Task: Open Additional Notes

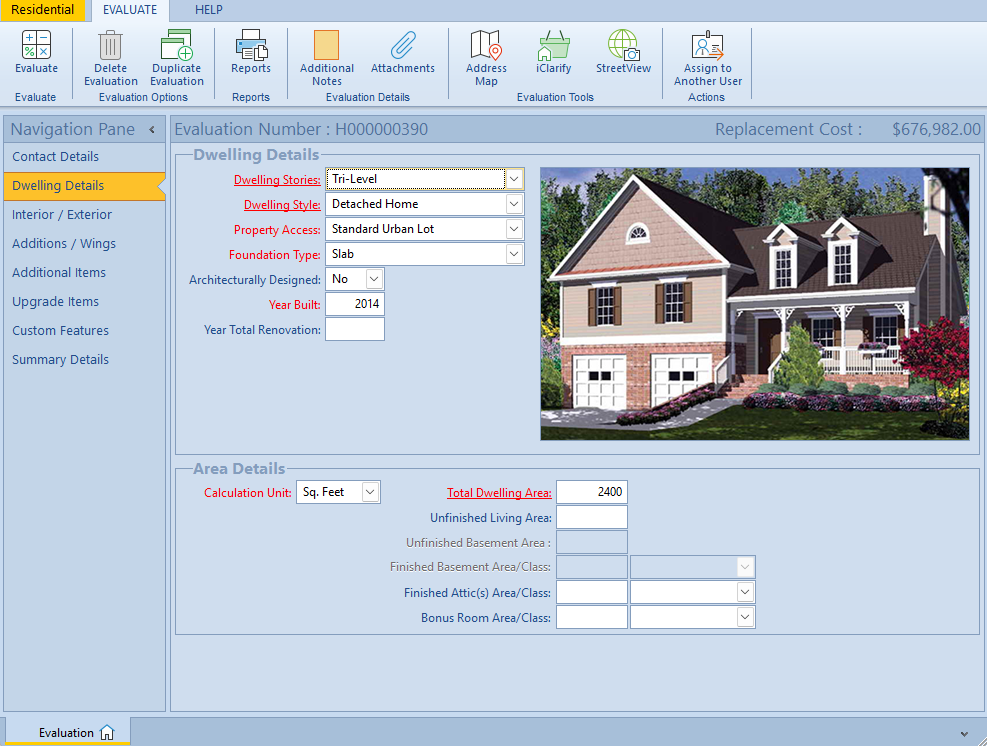Action: [x=326, y=45]
